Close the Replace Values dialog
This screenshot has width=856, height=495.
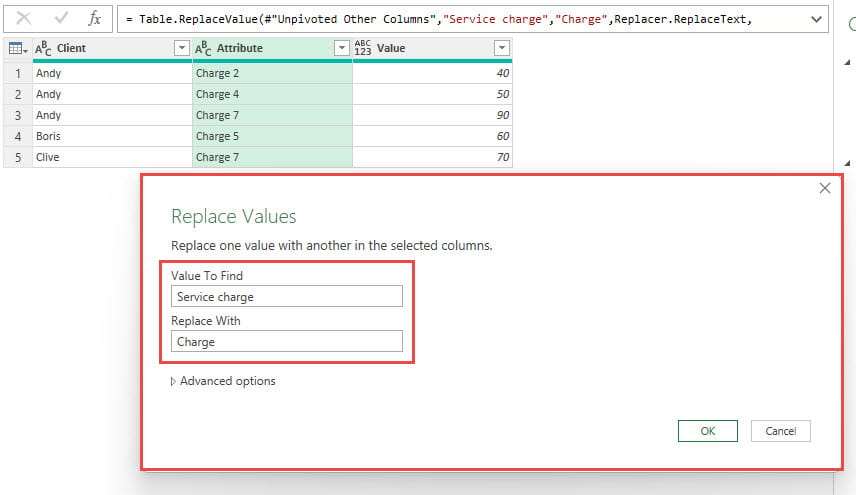click(825, 188)
